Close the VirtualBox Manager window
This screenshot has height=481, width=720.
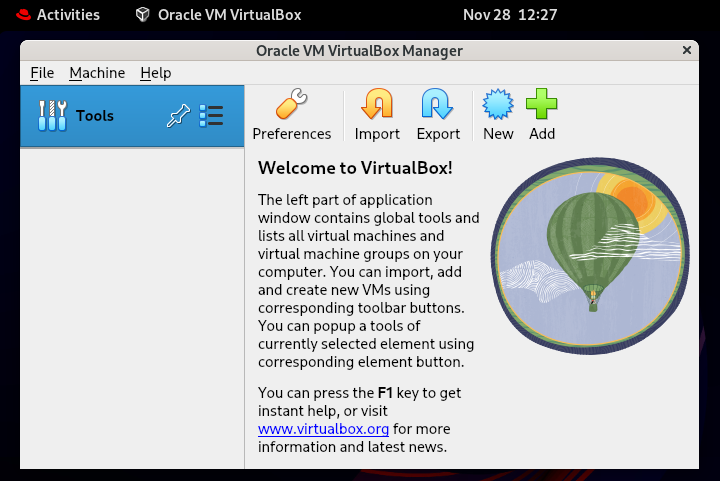(x=686, y=50)
